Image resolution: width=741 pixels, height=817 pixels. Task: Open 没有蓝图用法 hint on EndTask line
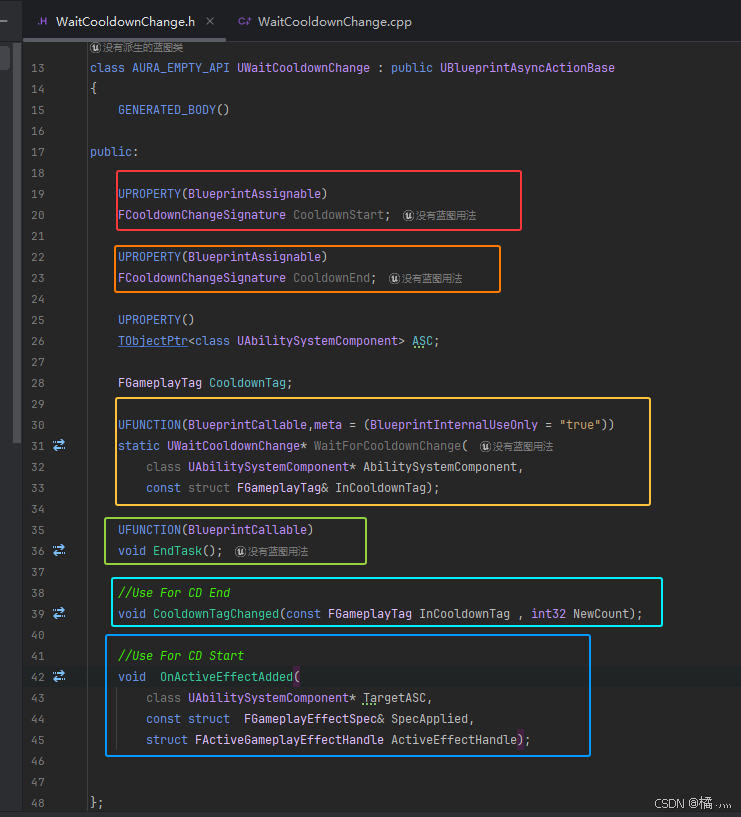pyautogui.click(x=278, y=551)
